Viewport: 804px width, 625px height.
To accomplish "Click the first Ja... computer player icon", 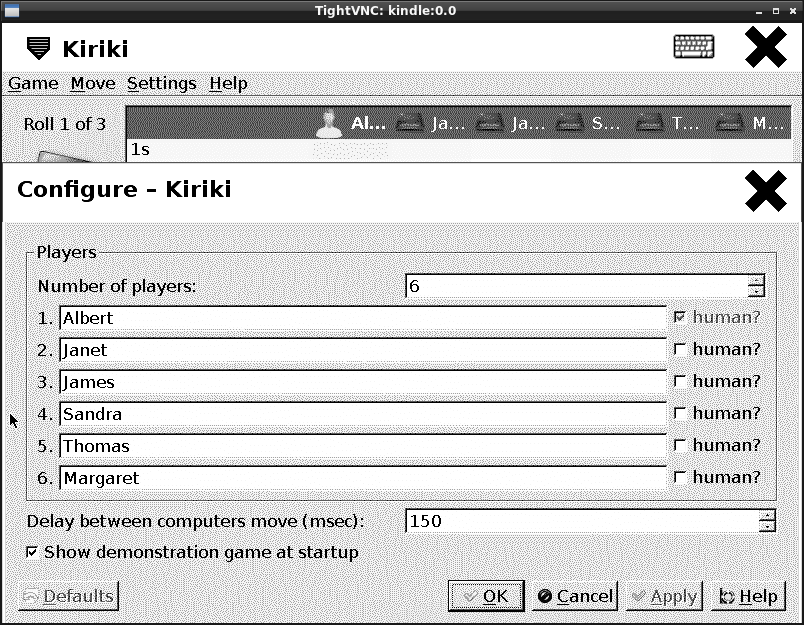I will pos(409,123).
